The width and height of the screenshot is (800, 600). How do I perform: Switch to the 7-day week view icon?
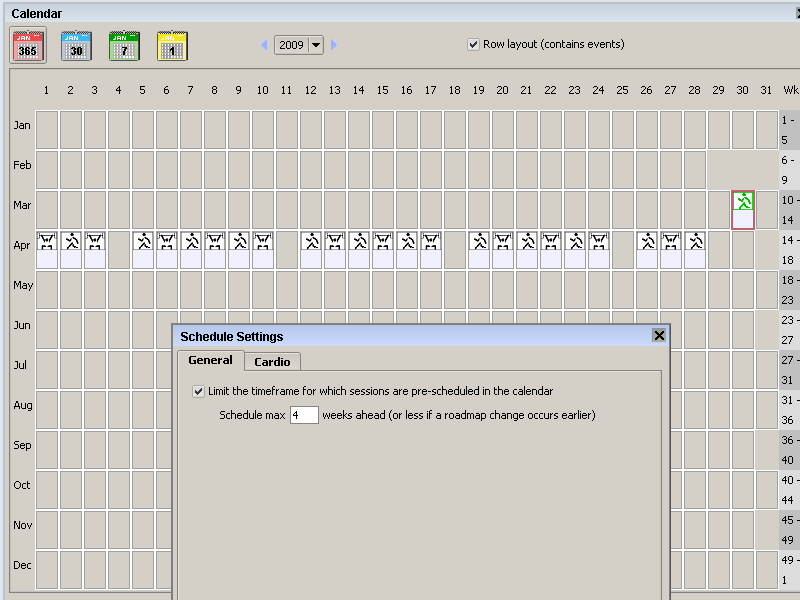coord(124,46)
